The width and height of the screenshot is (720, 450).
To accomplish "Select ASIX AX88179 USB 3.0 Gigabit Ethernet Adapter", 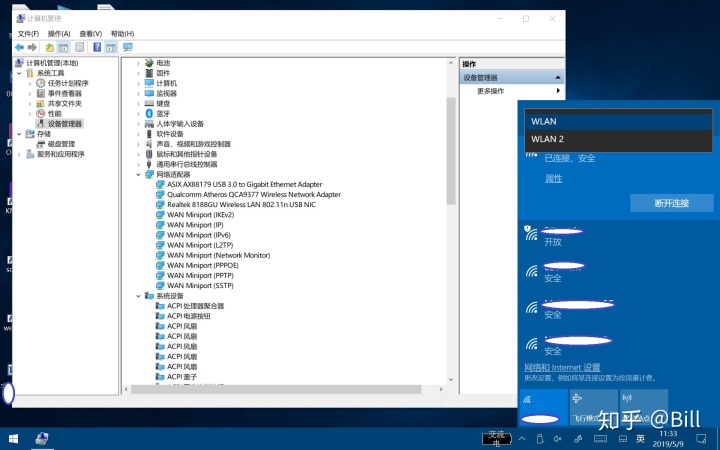I will 244,184.
